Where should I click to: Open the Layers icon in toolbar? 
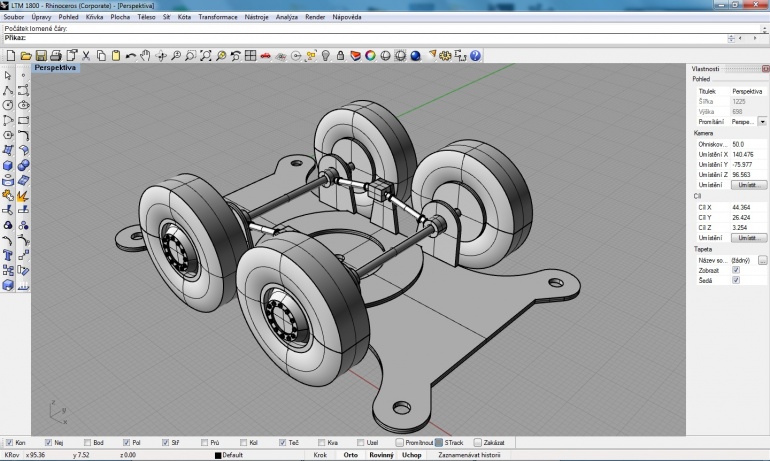(x=356, y=55)
